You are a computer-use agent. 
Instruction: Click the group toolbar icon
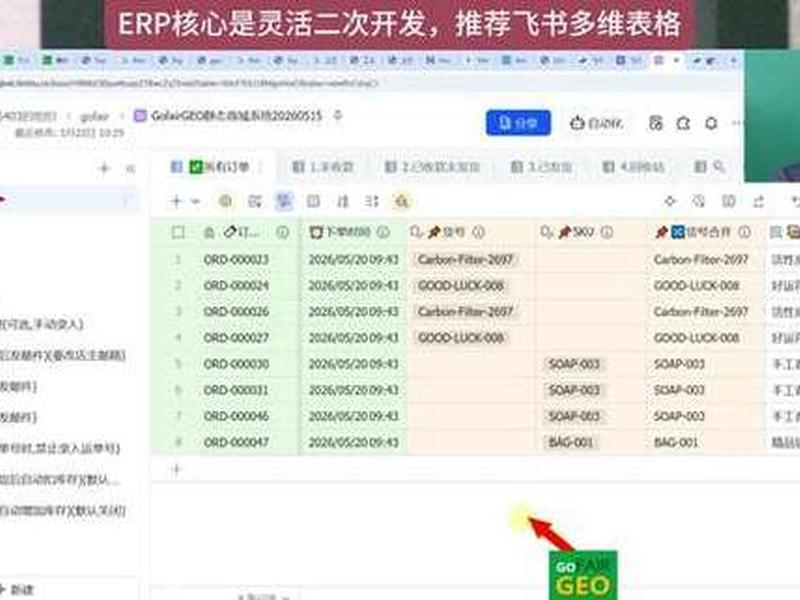pos(313,202)
